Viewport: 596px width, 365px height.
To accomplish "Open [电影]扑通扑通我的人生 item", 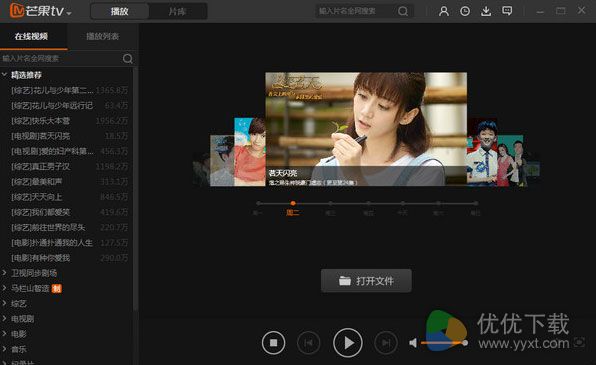I will pos(69,243).
